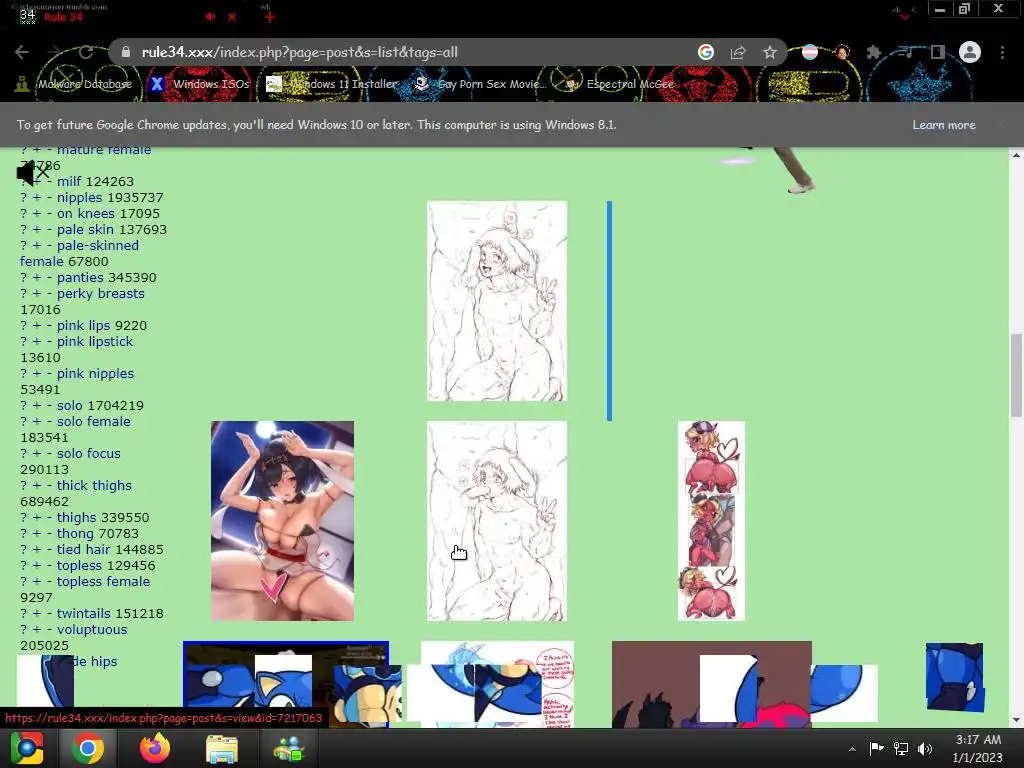
Task: Reload the current page
Action: (x=86, y=52)
